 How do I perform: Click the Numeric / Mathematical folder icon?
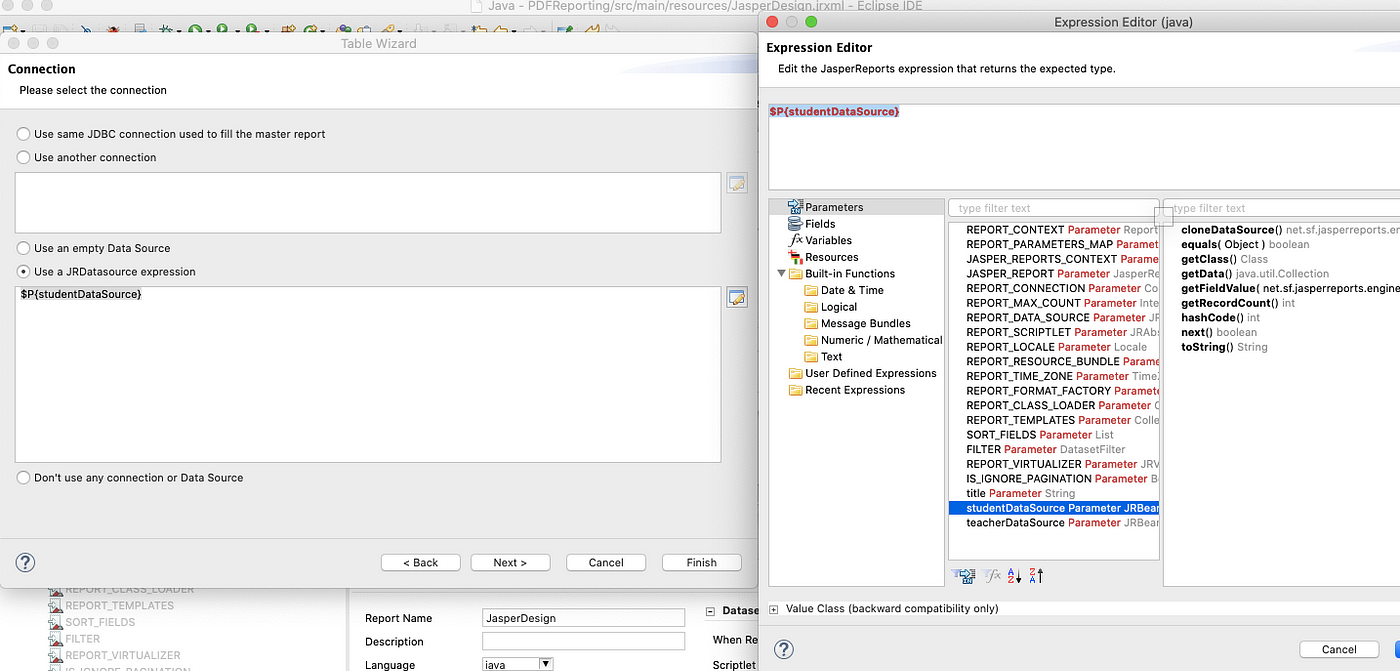811,340
